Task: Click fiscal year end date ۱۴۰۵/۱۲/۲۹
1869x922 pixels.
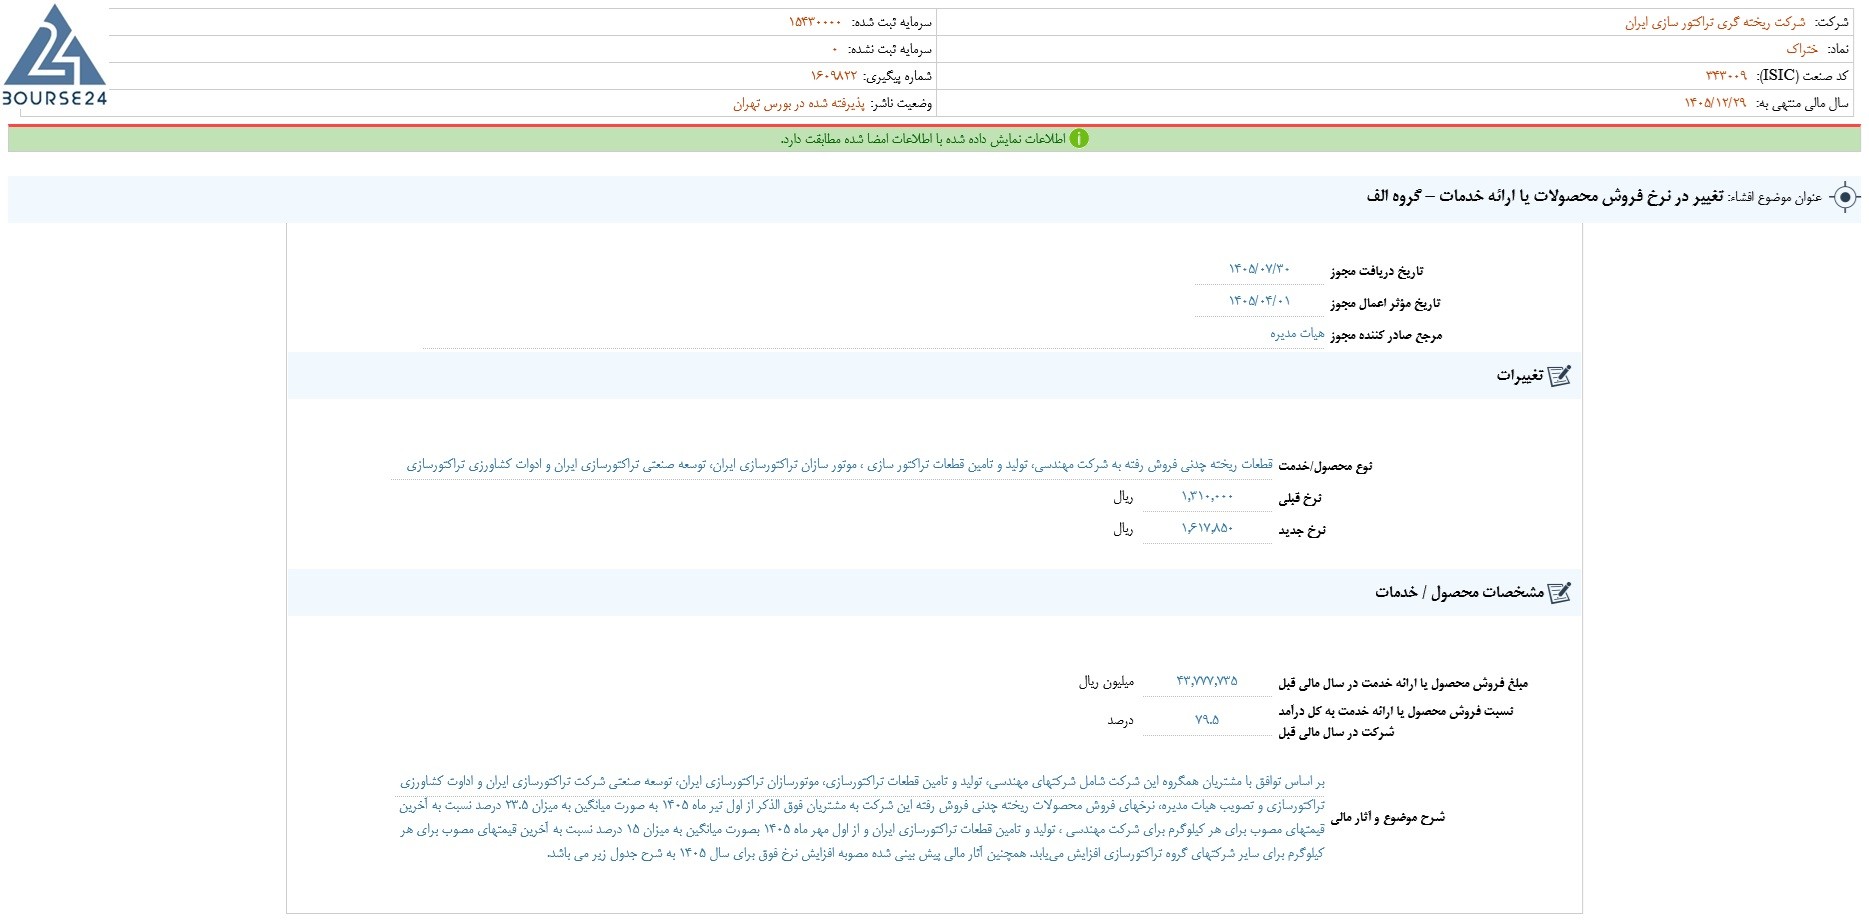Action: point(1715,104)
